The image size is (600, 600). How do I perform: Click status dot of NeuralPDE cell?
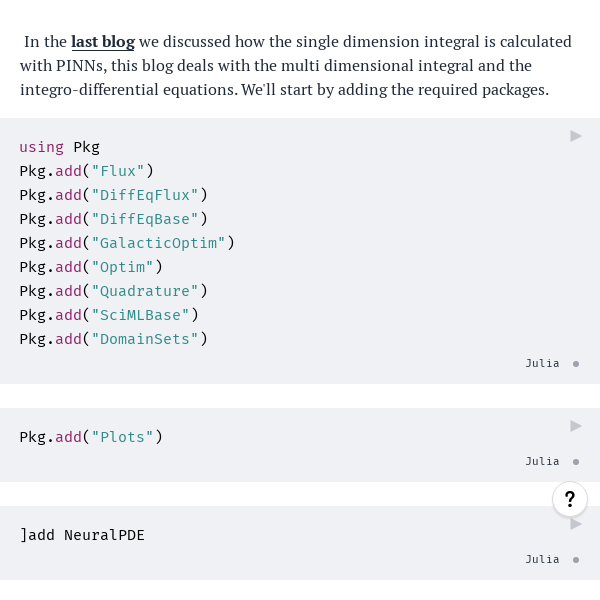pyautogui.click(x=576, y=560)
